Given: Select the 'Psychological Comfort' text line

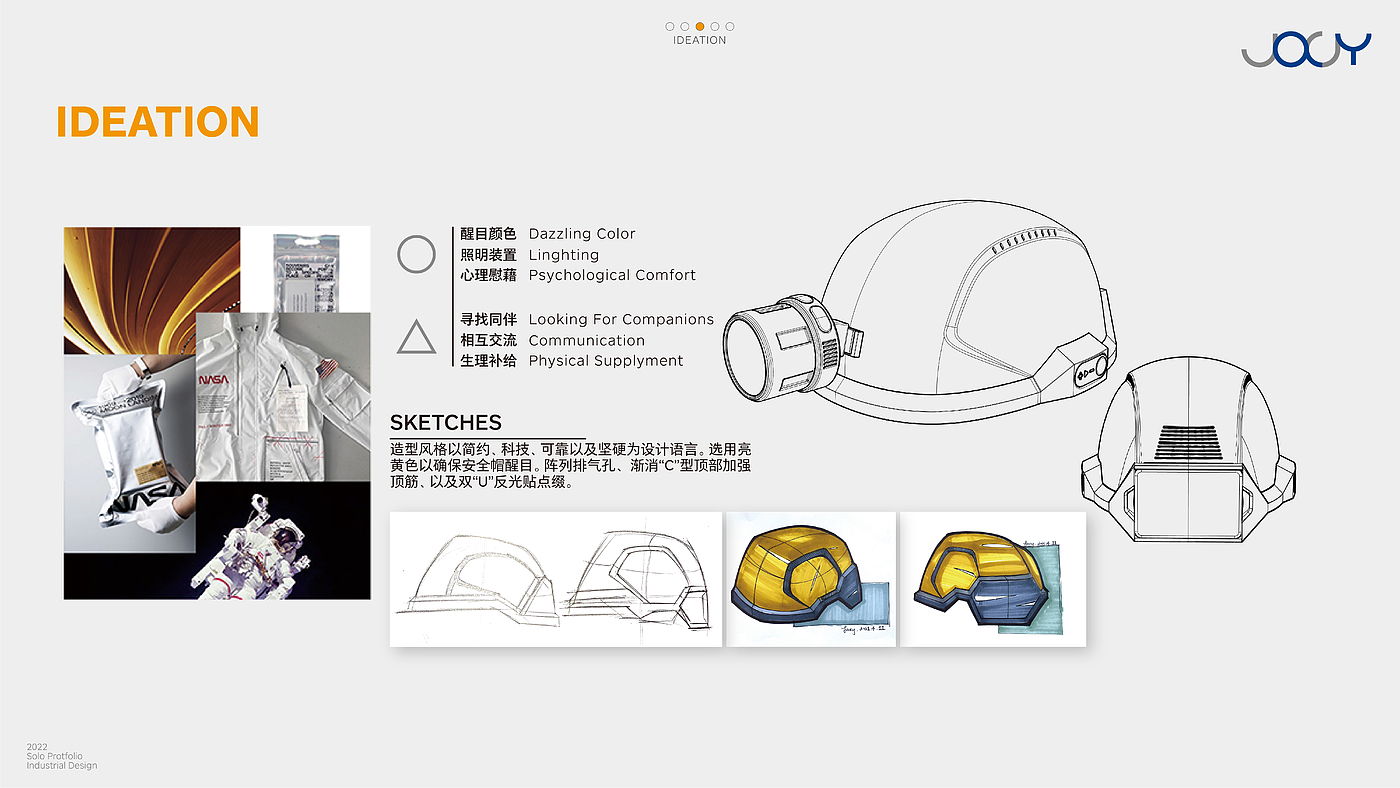Looking at the screenshot, I should [x=612, y=275].
